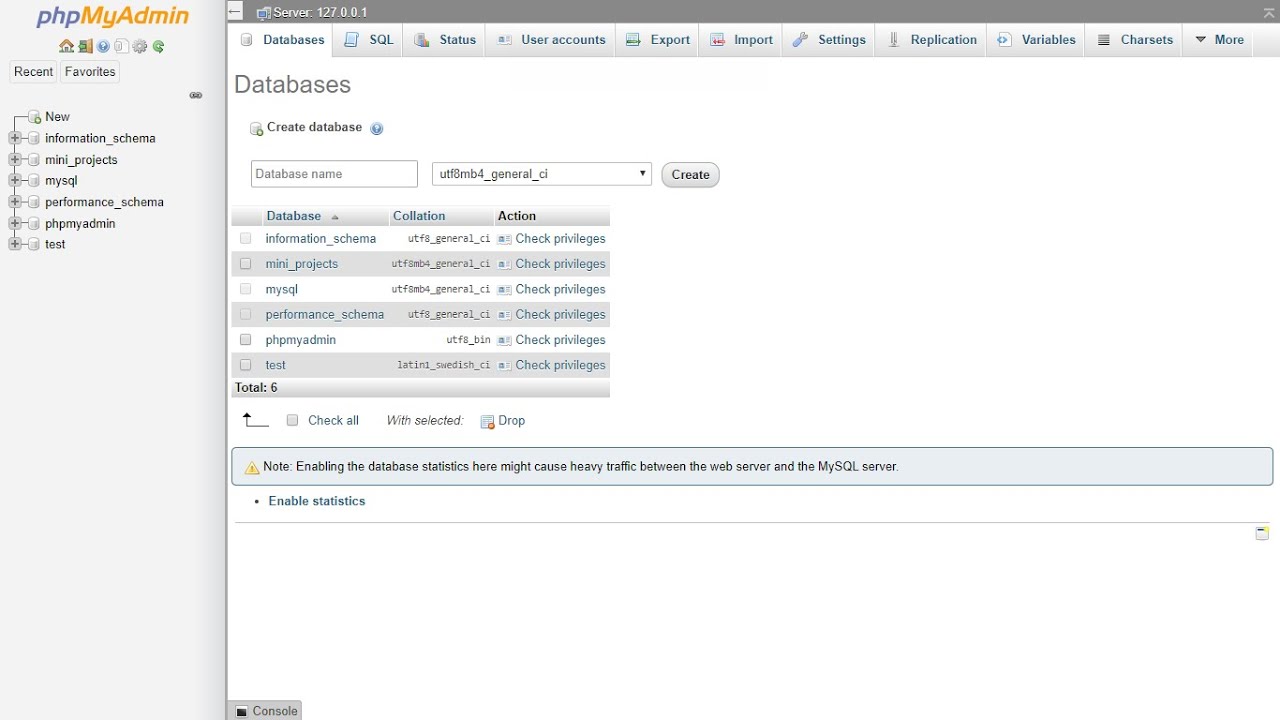The image size is (1280, 720).
Task: Click the small bookmark icon near right edge
Action: click(1262, 533)
